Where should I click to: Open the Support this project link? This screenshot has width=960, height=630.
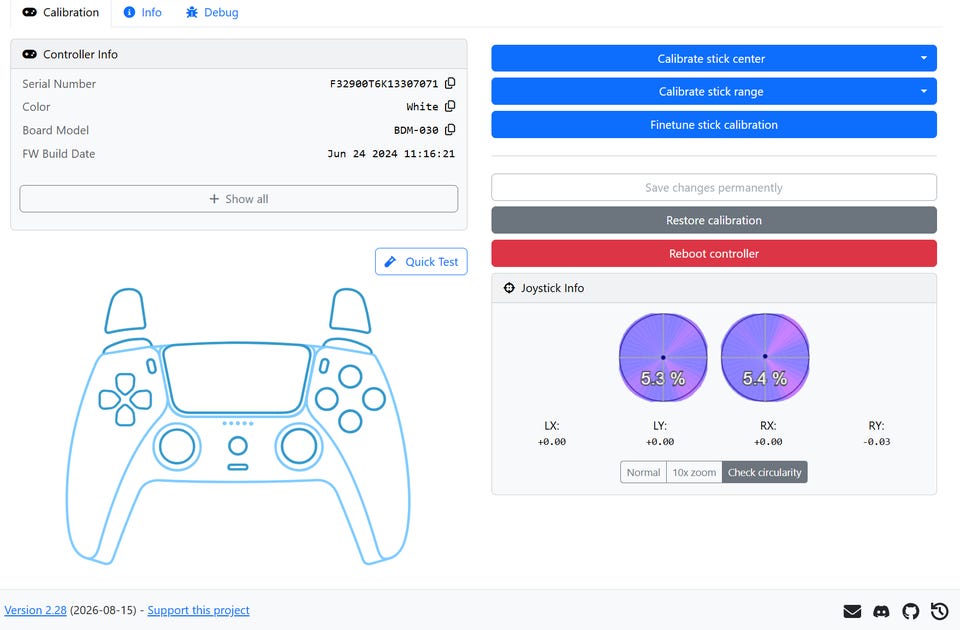(x=198, y=610)
